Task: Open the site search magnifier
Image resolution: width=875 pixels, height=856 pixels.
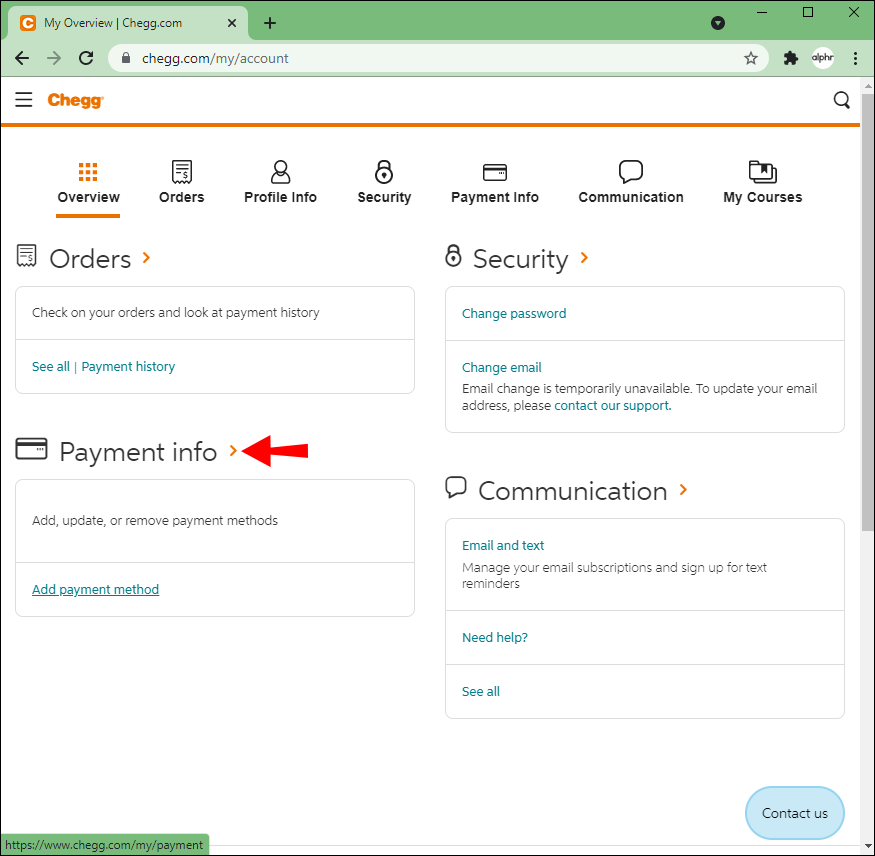Action: point(842,100)
